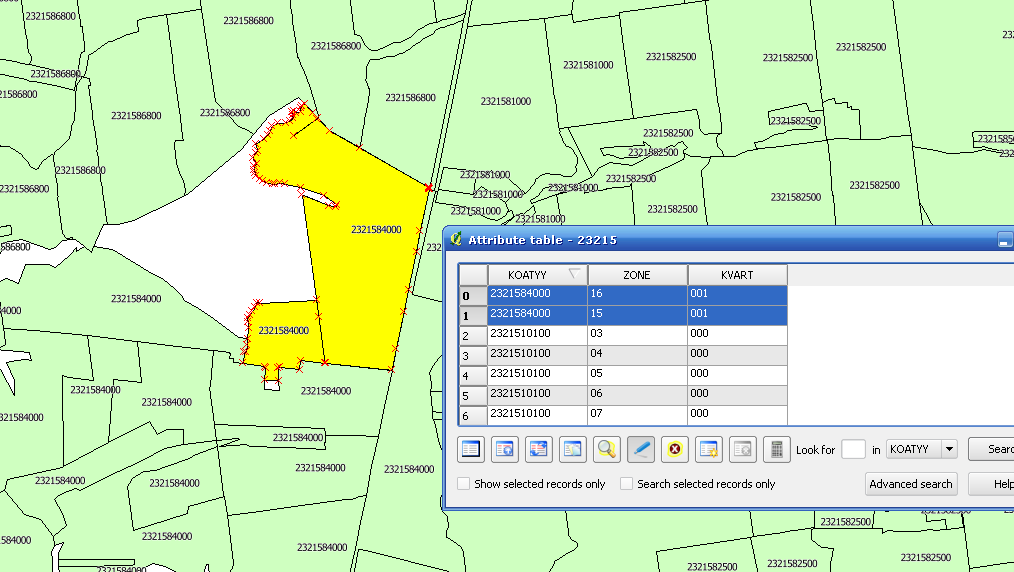Image resolution: width=1014 pixels, height=572 pixels.
Task: Move selection to top of table
Action: coord(505,450)
